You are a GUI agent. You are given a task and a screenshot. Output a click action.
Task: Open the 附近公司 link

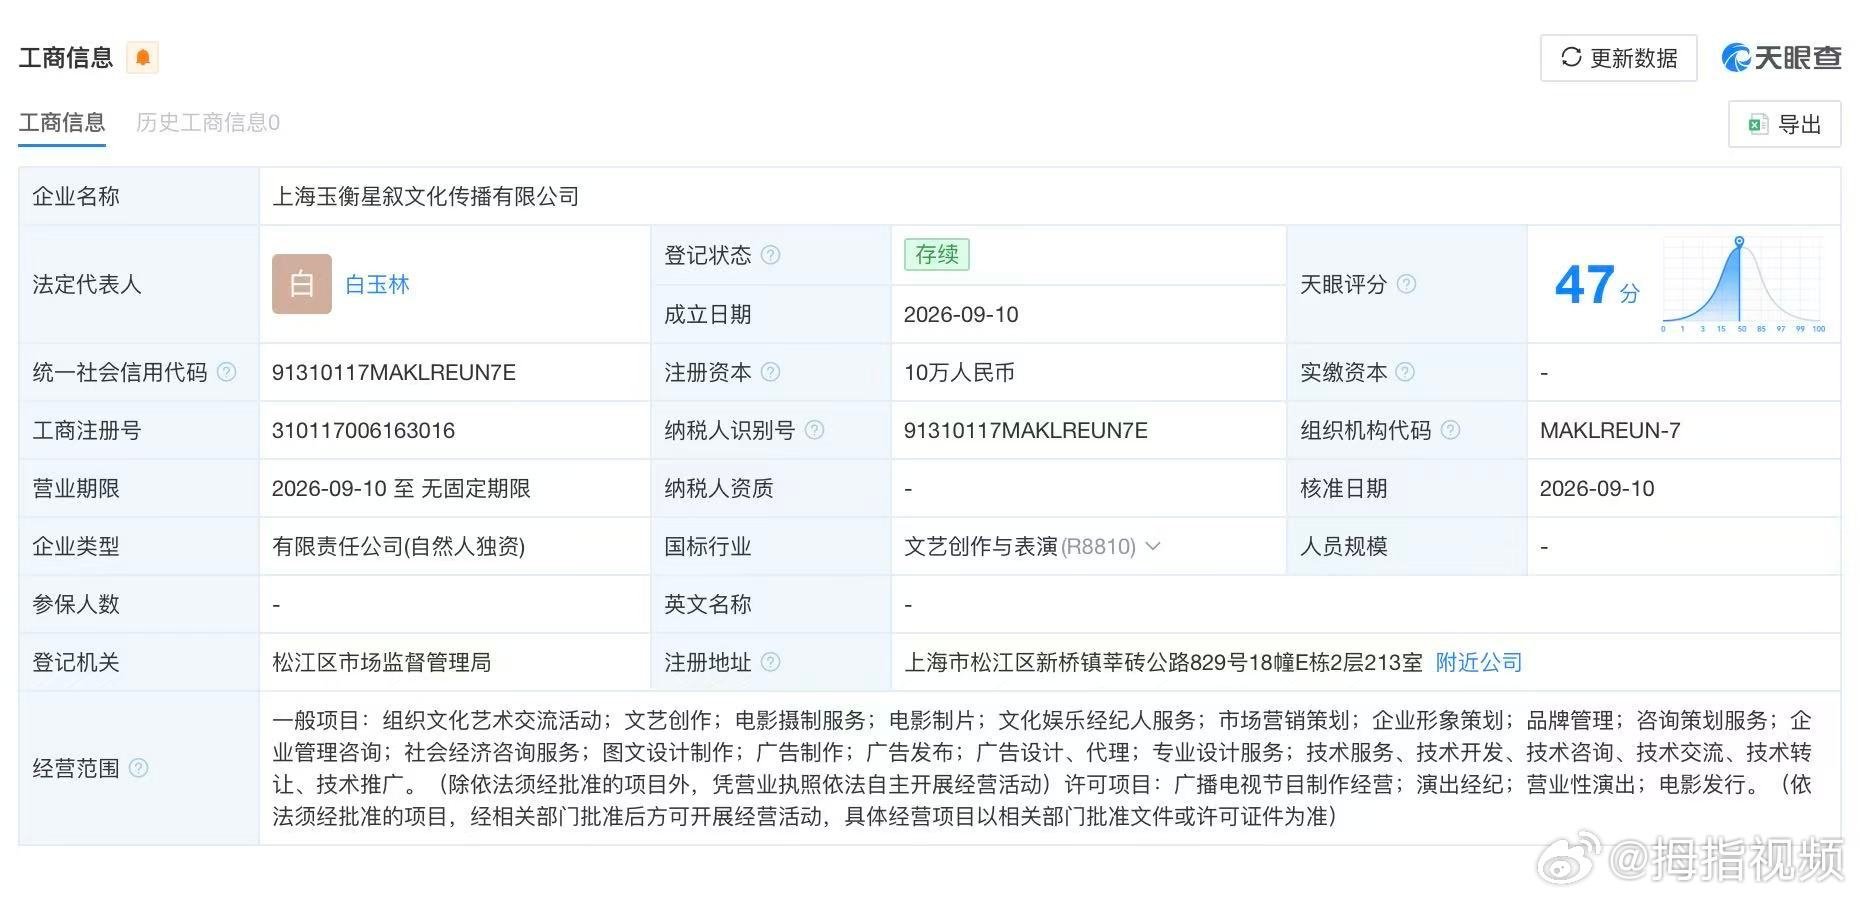coord(1479,662)
